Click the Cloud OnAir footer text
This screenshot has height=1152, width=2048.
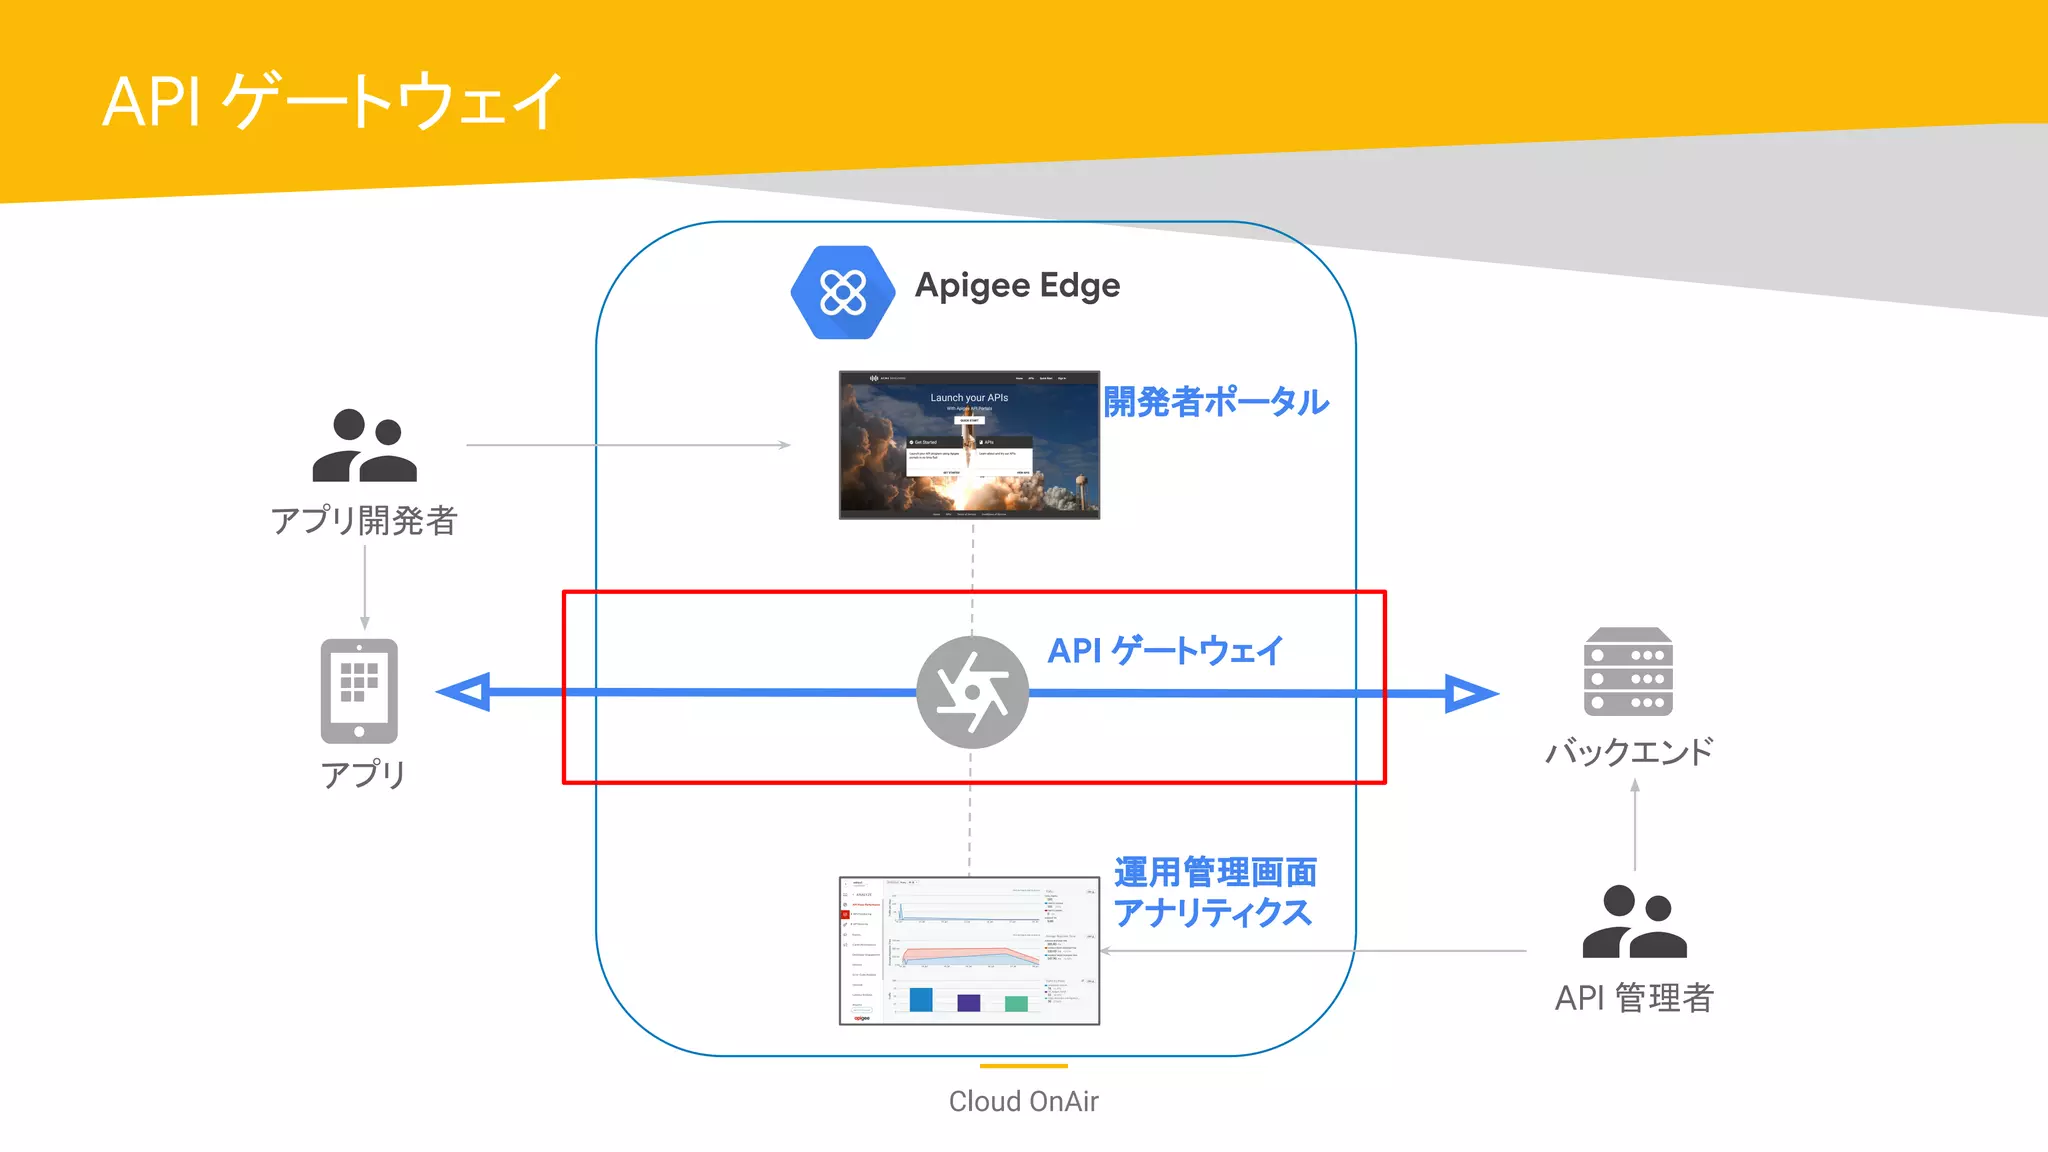(x=1023, y=1101)
